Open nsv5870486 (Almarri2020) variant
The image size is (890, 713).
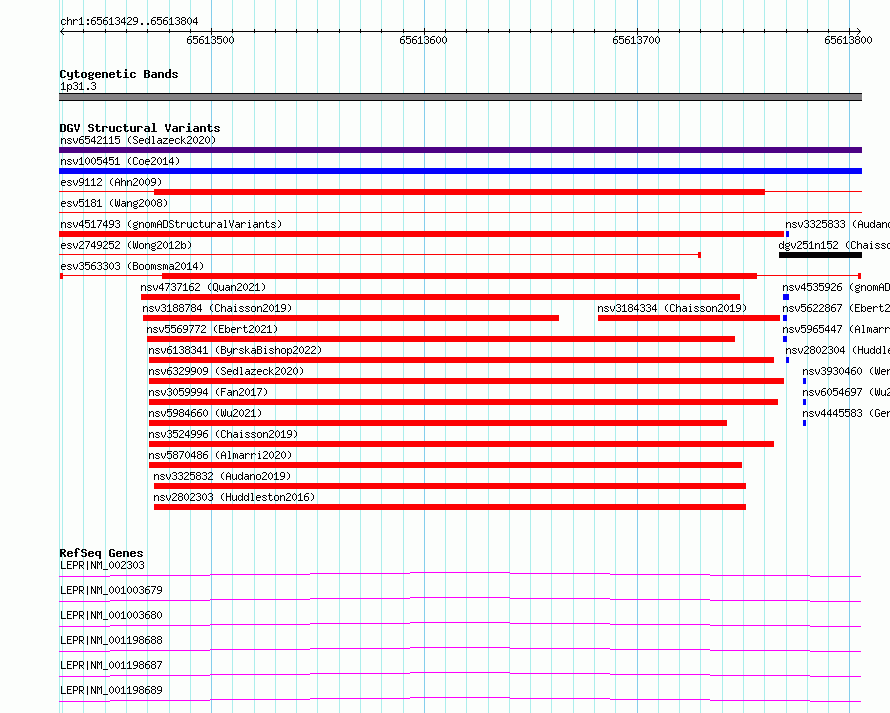coord(220,455)
